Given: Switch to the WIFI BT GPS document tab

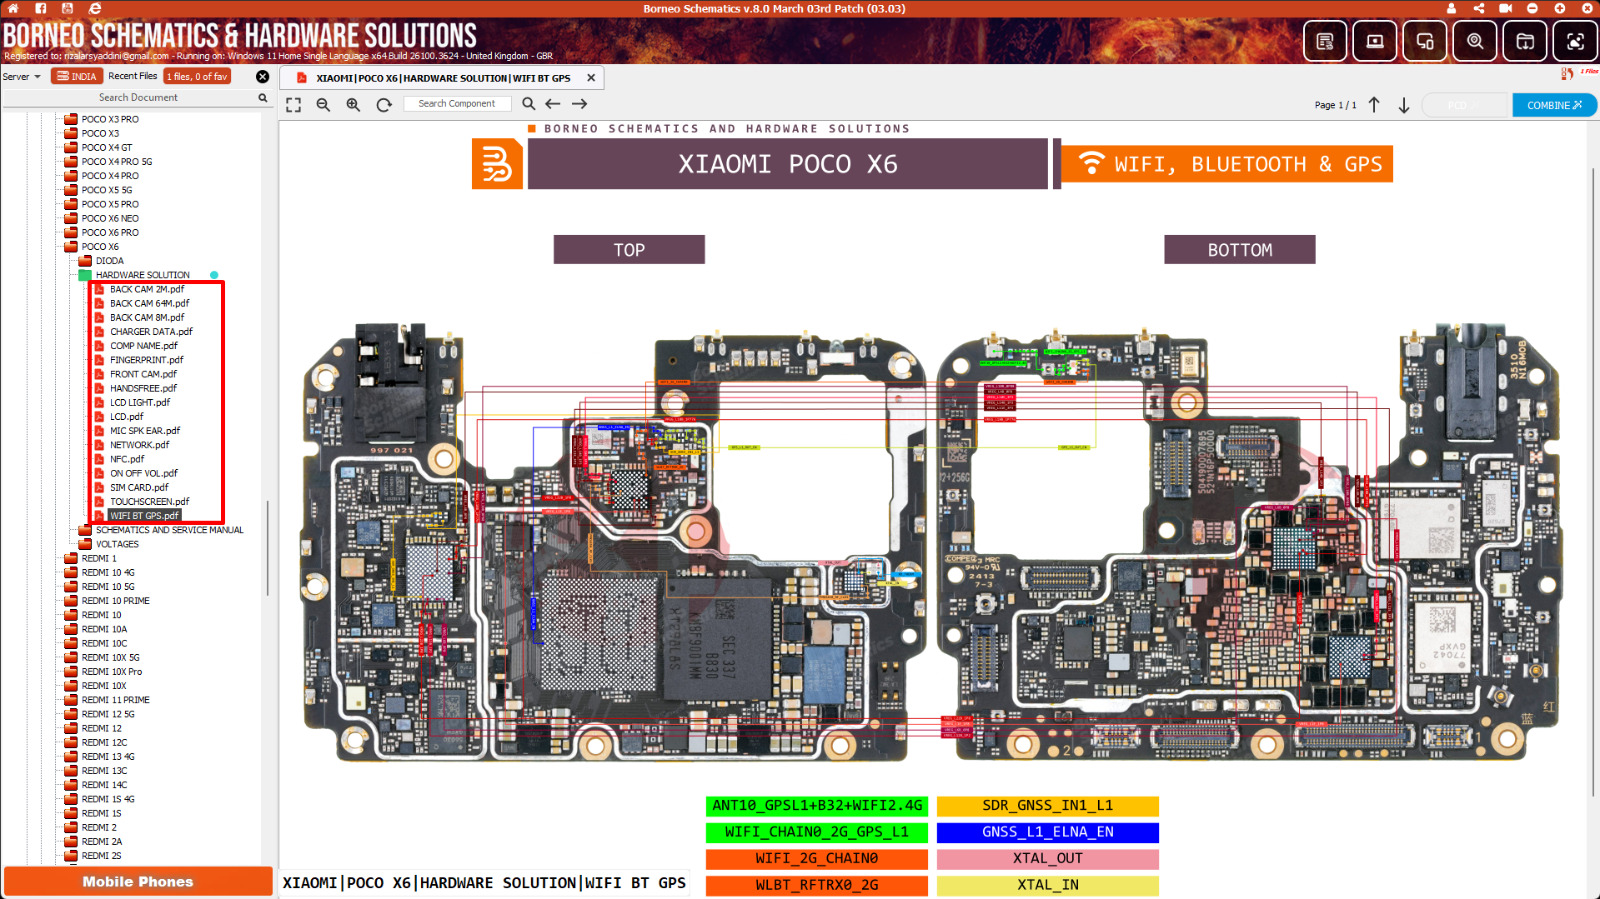Looking at the screenshot, I should click(x=443, y=78).
